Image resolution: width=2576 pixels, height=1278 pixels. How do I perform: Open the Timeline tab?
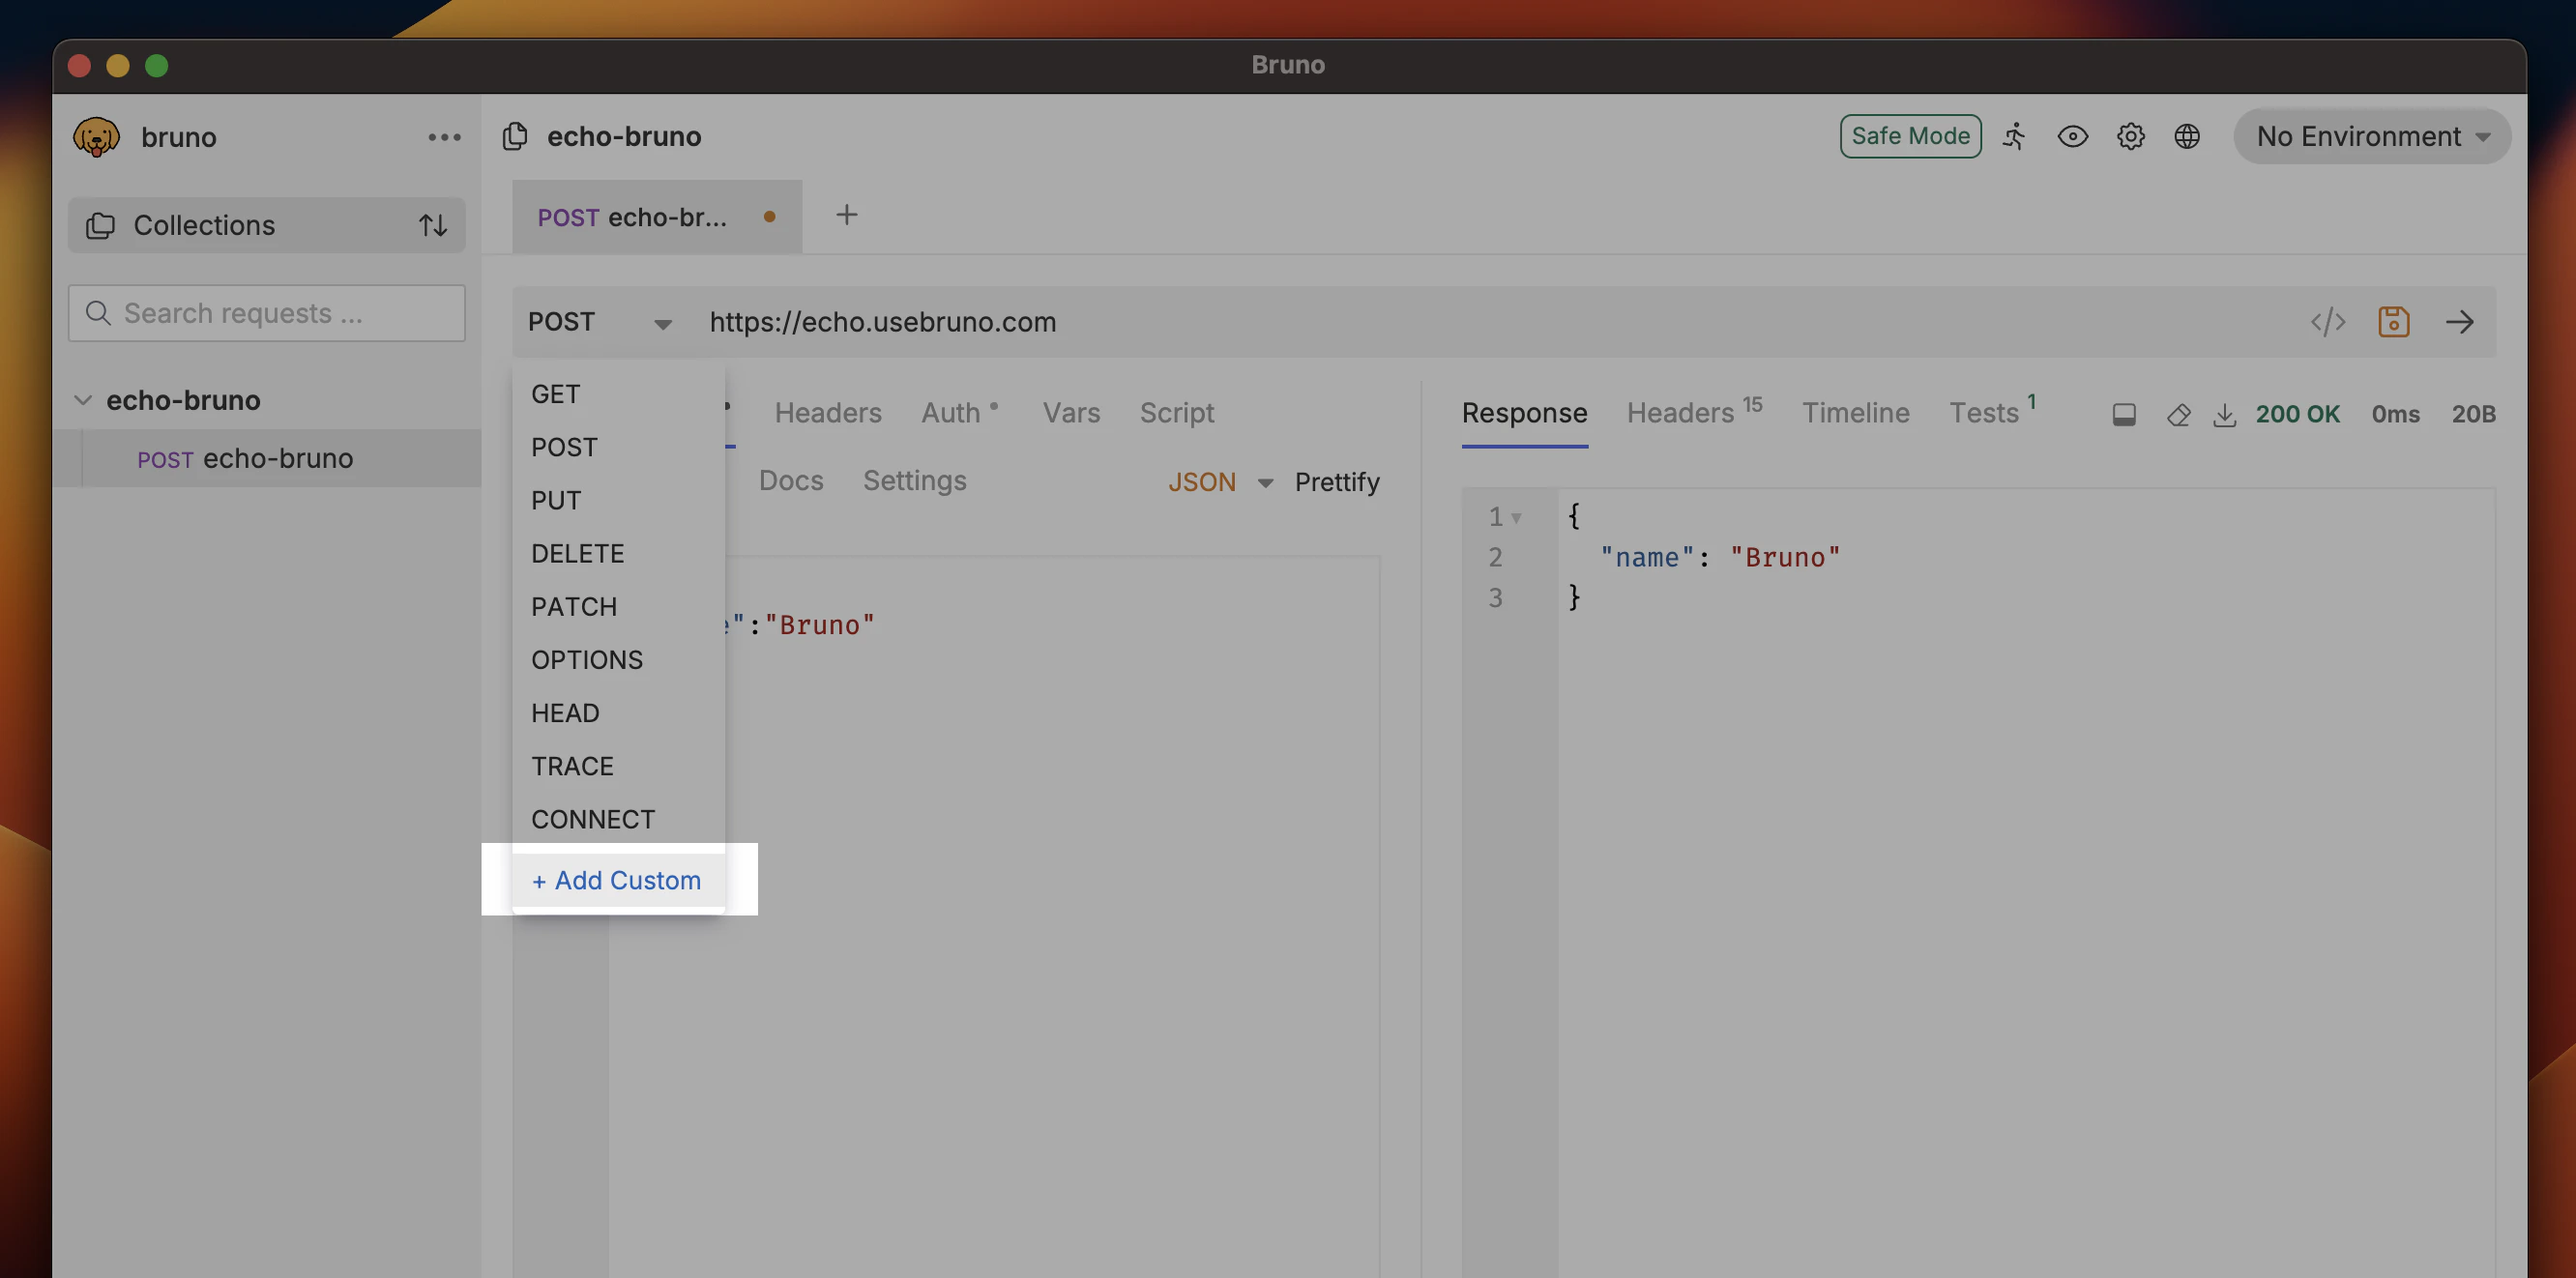pos(1856,412)
